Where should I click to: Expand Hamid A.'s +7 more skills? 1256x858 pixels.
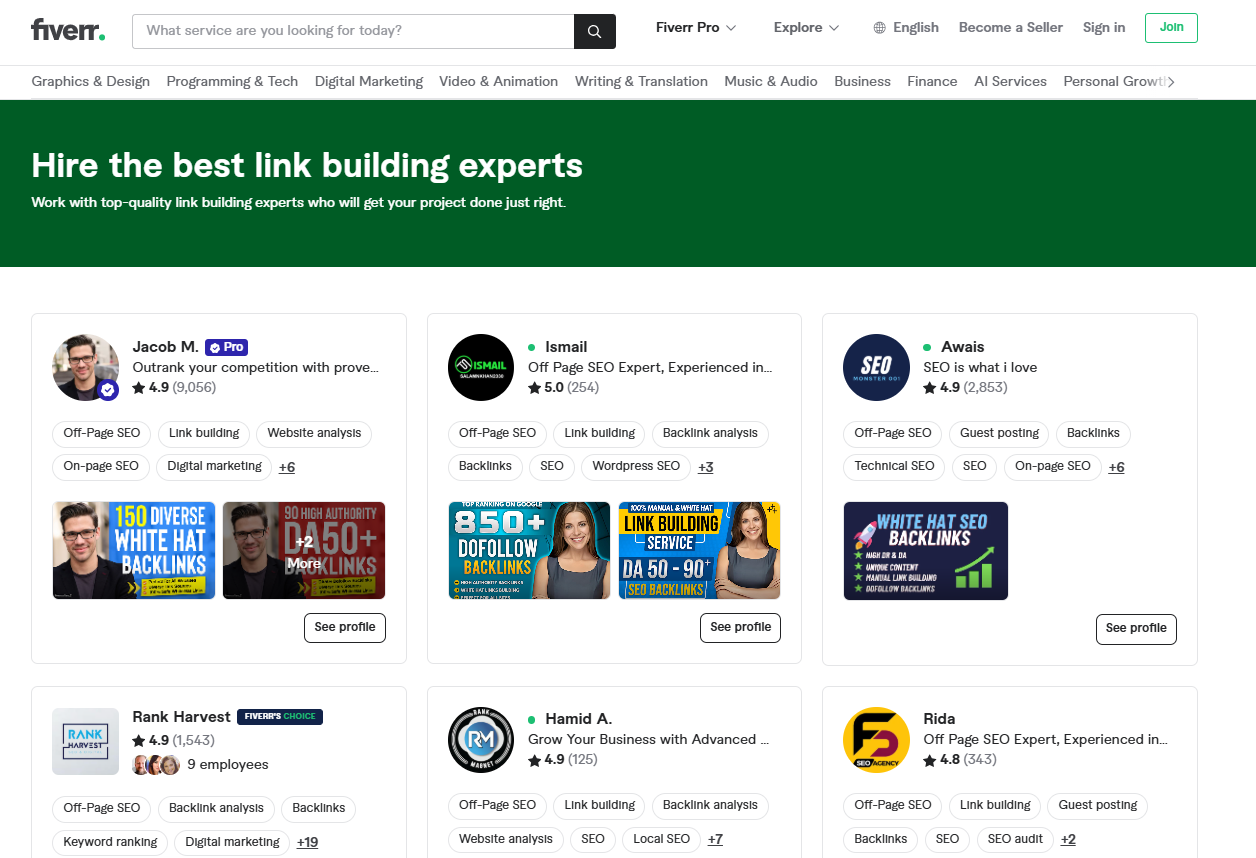coord(715,839)
